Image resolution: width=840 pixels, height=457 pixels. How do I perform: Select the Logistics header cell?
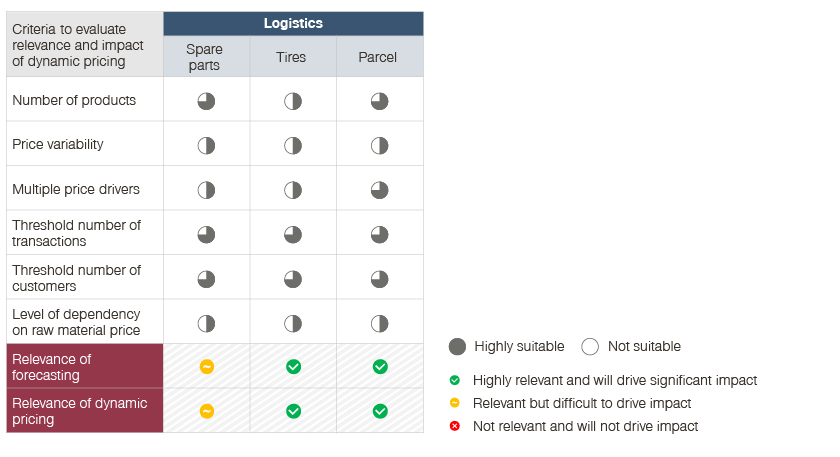(x=293, y=23)
